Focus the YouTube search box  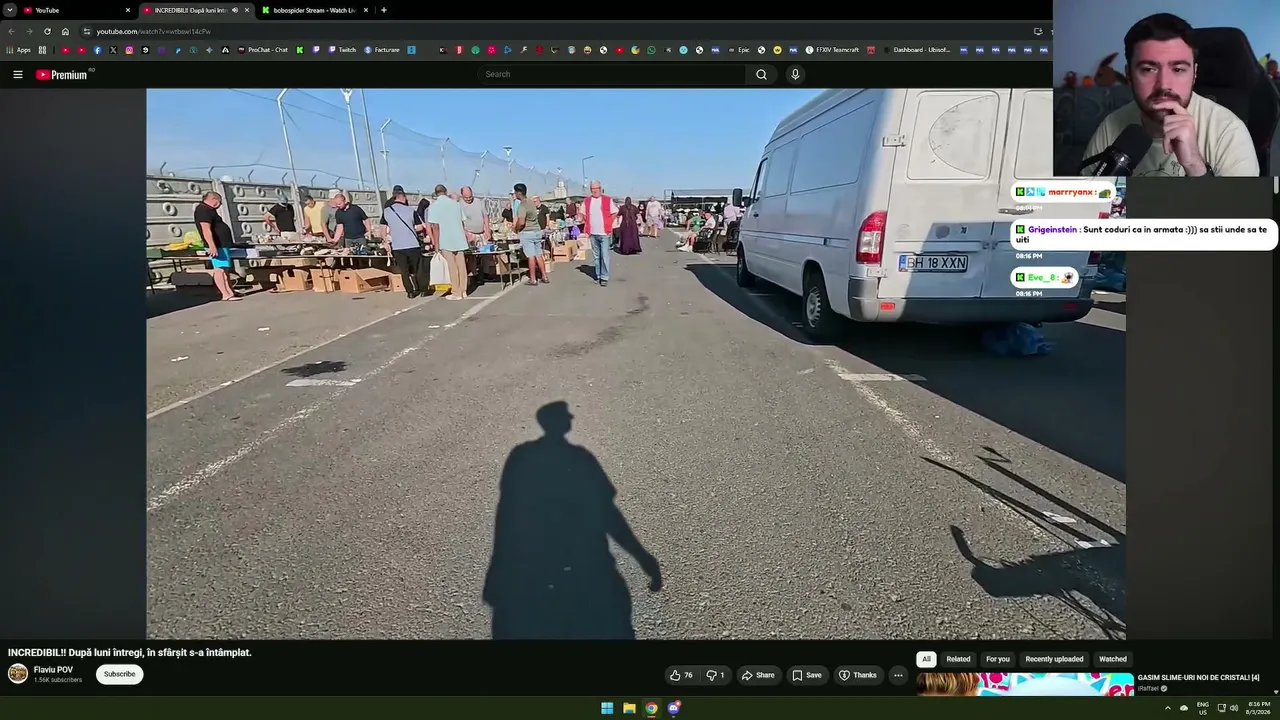point(611,74)
